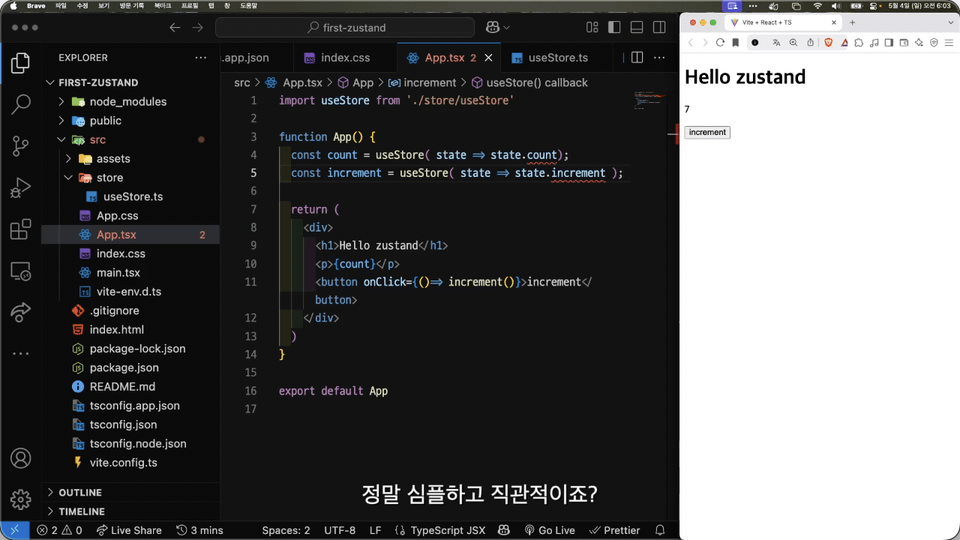Image resolution: width=960 pixels, height=540 pixels.
Task: Click the editor minimap preview
Action: point(648,99)
